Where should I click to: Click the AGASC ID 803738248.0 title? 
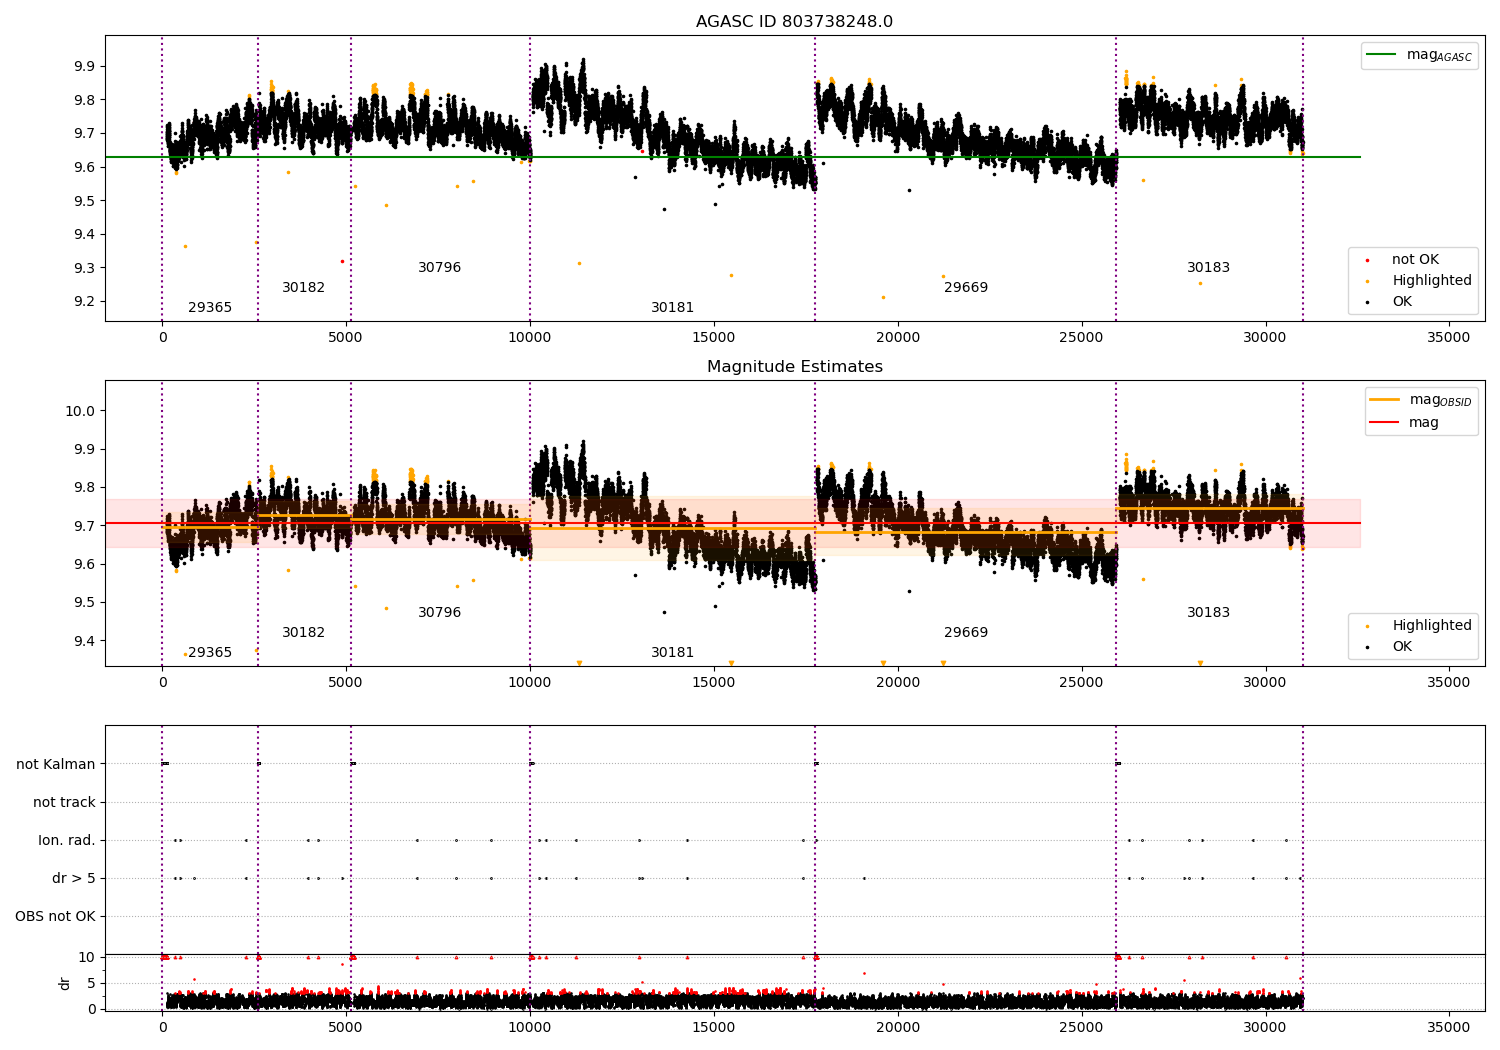point(794,22)
